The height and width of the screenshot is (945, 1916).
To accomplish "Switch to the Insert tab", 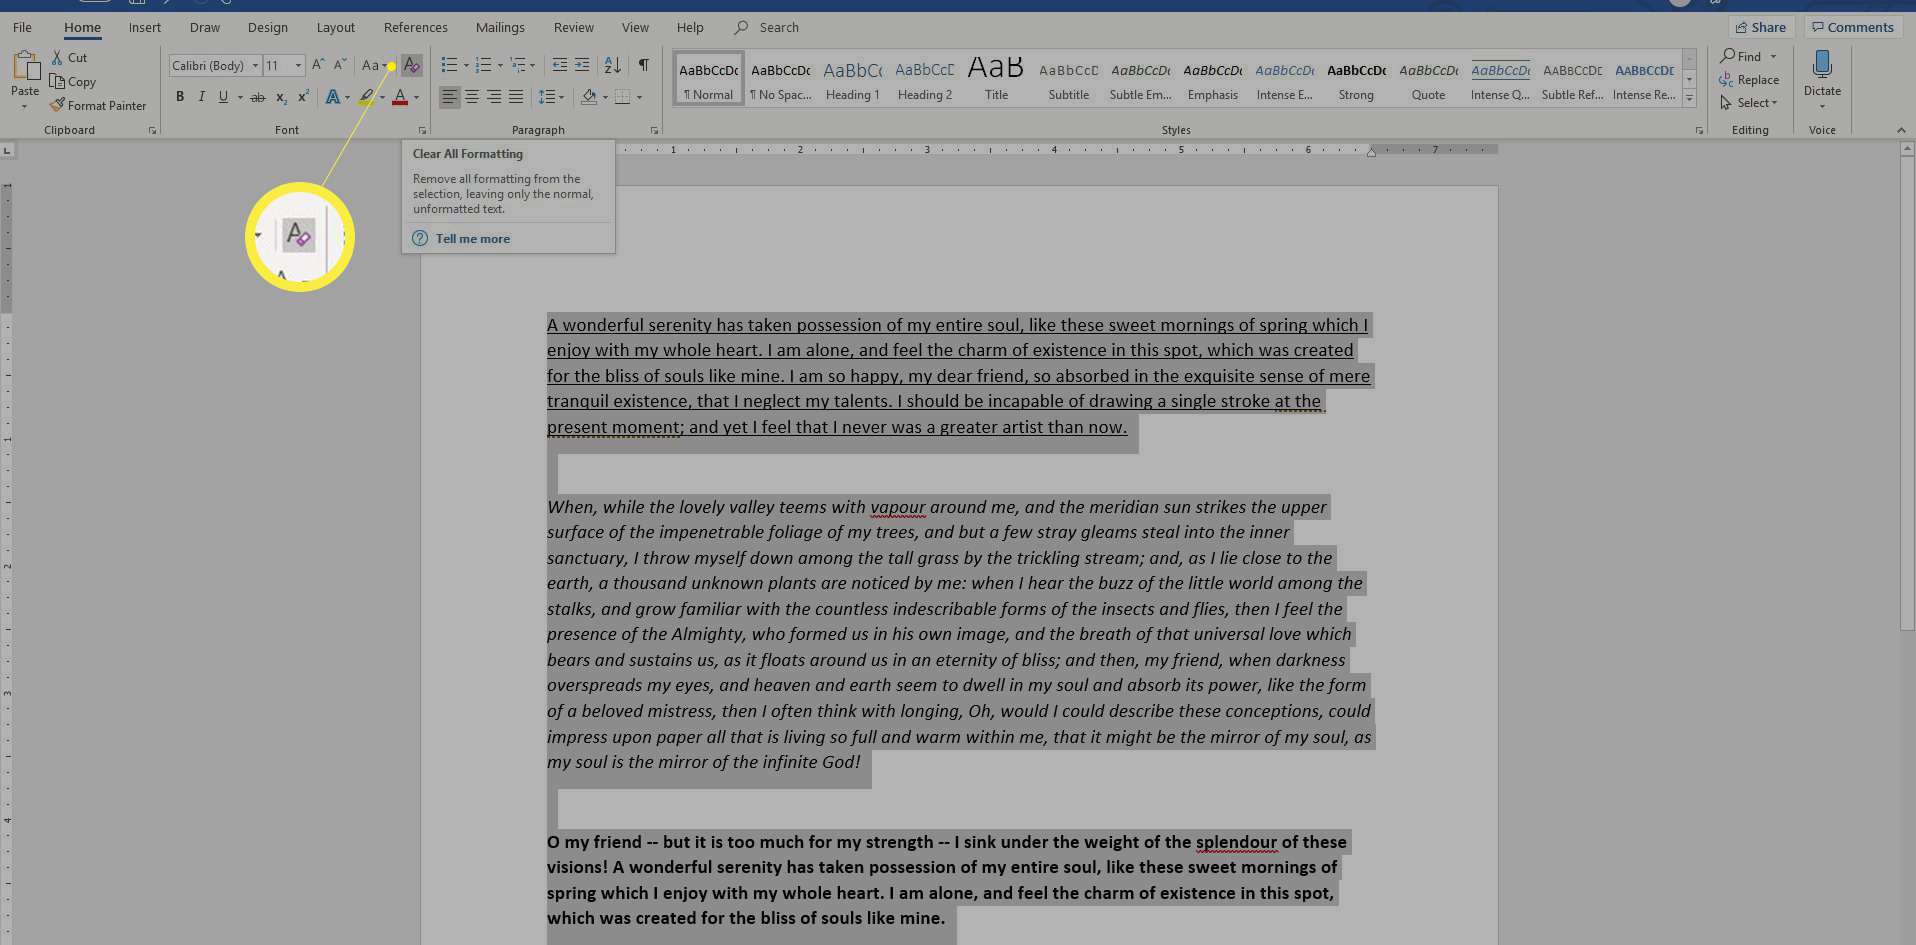I will click(145, 27).
